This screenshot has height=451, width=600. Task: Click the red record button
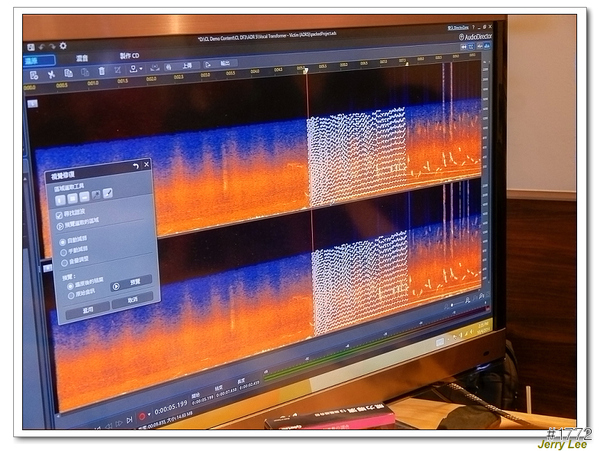142,416
